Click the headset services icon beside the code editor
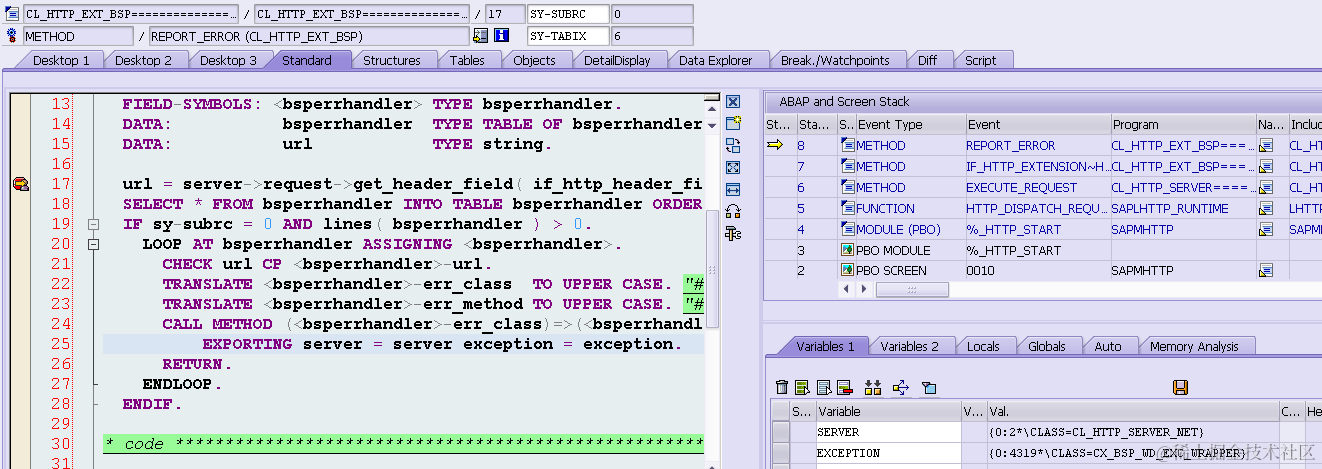The height and width of the screenshot is (469, 1322). (732, 212)
